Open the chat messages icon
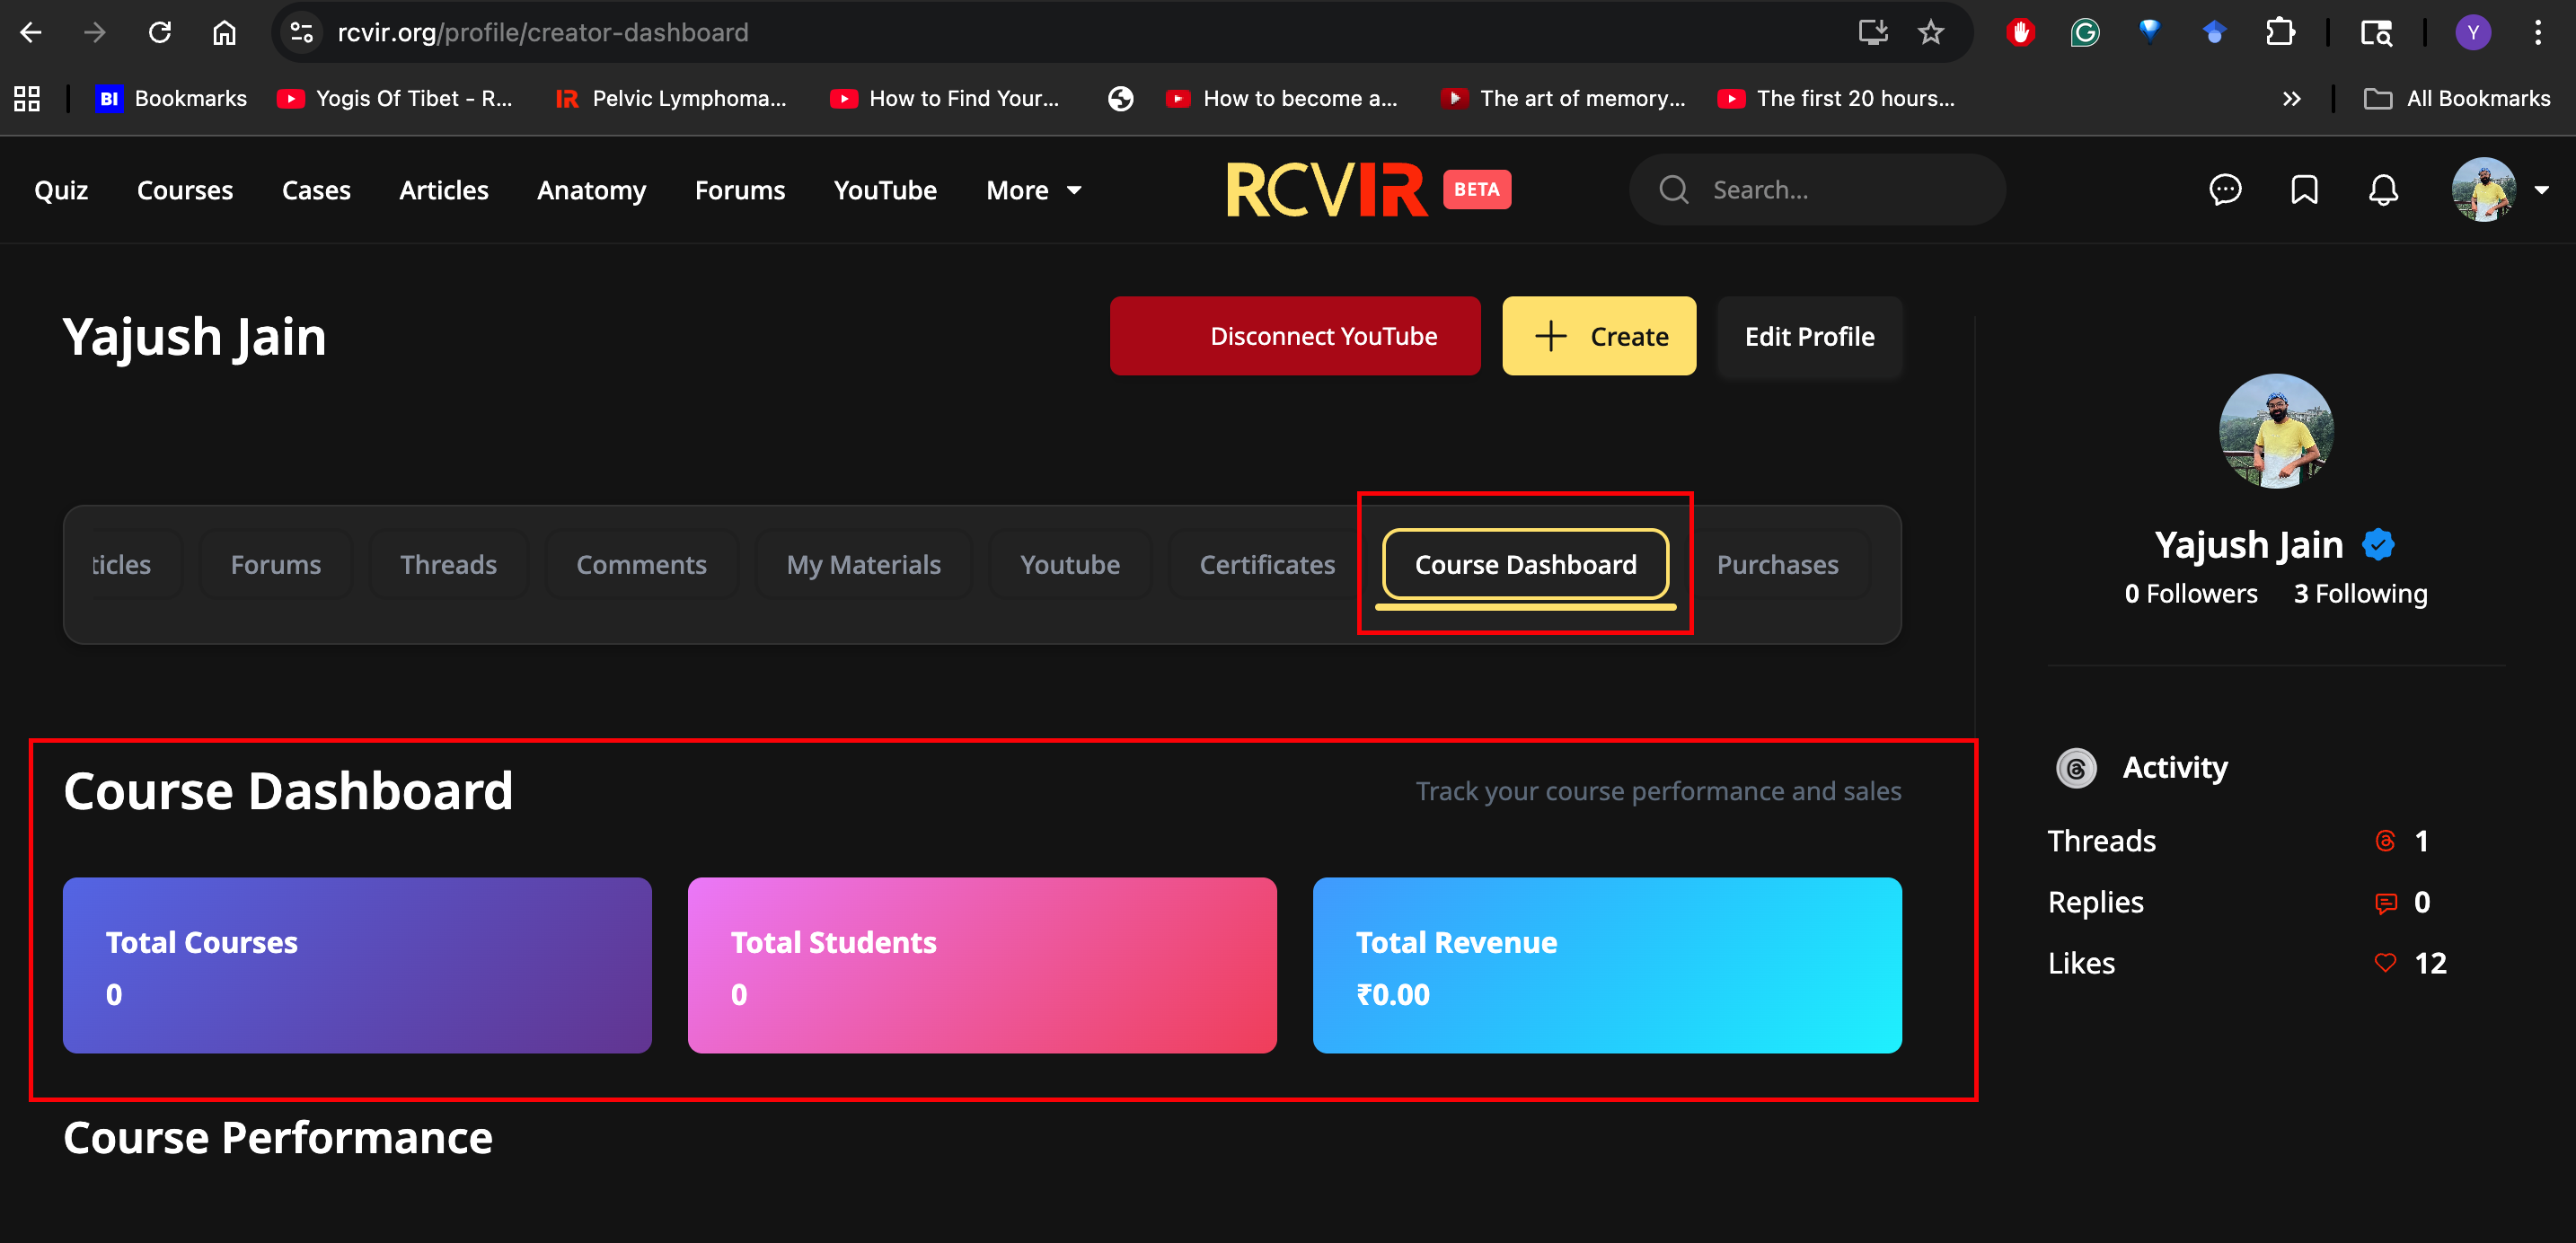Image resolution: width=2576 pixels, height=1243 pixels. tap(2225, 190)
